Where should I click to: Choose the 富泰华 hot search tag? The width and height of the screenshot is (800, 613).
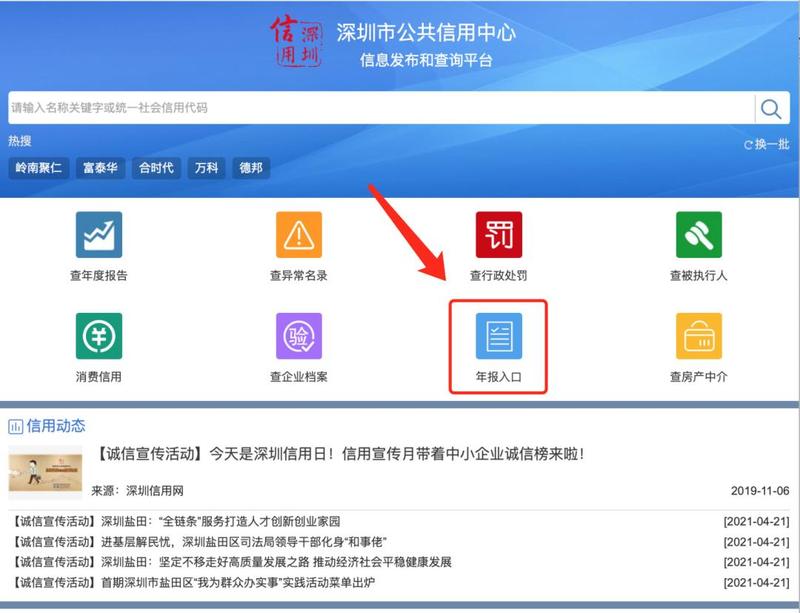point(101,168)
